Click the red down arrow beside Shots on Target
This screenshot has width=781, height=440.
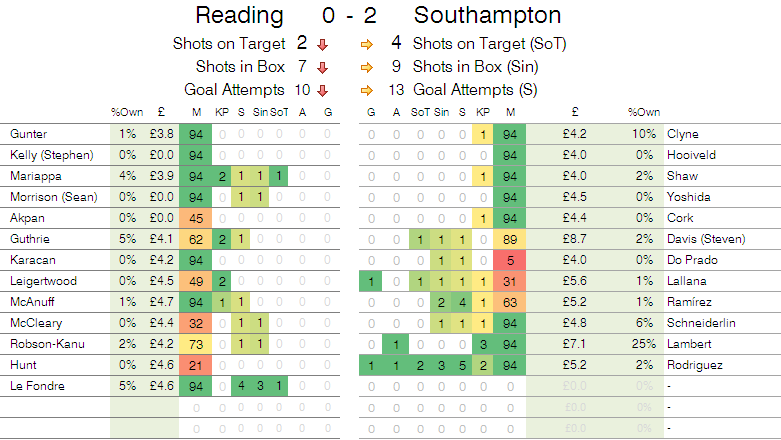tap(322, 44)
